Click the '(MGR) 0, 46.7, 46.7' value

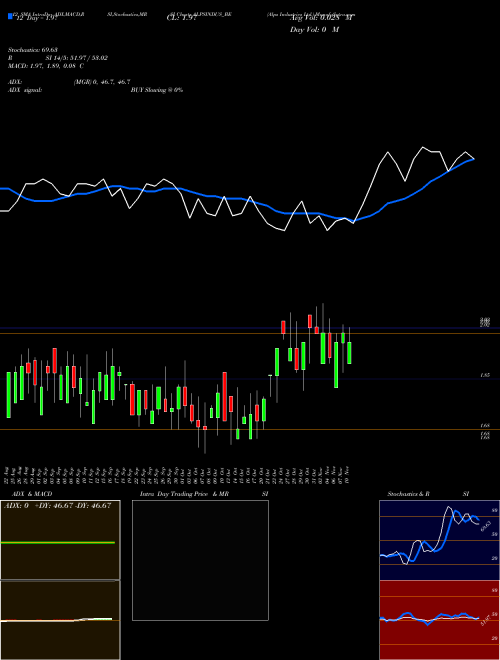[102, 82]
